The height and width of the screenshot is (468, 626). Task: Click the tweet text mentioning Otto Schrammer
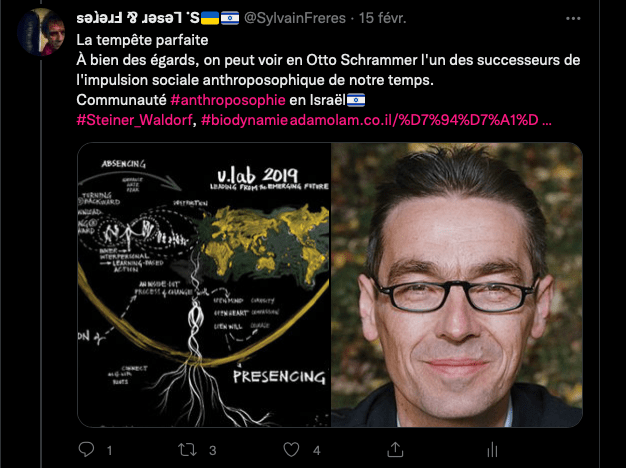tap(328, 70)
